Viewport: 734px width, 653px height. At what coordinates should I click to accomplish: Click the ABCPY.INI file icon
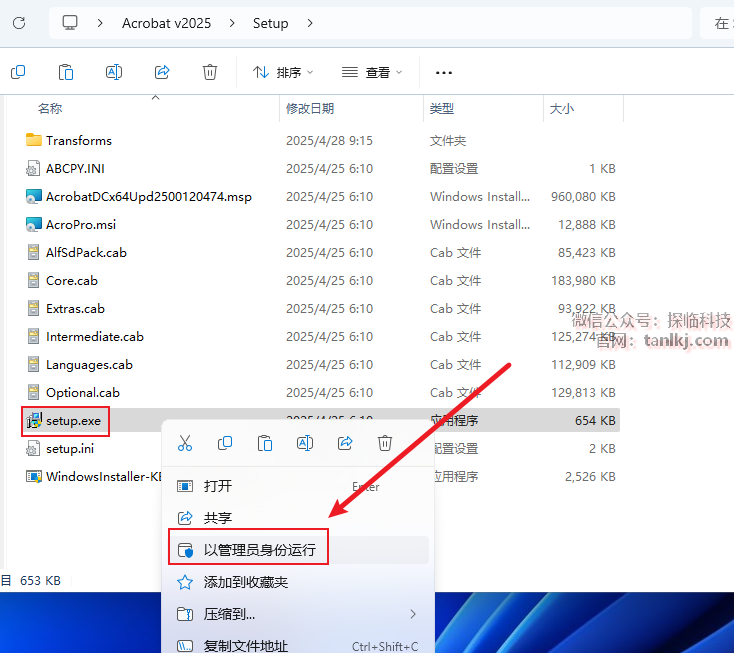click(x=32, y=168)
